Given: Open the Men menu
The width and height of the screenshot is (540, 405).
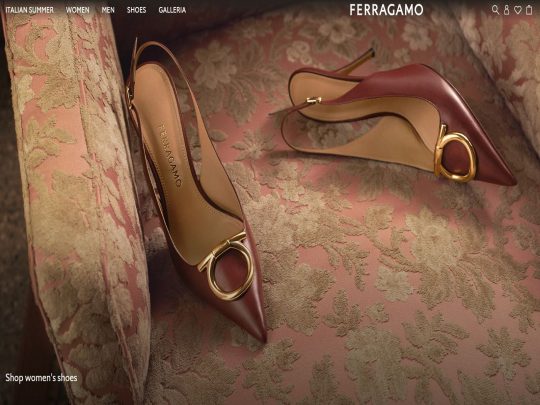Looking at the screenshot, I should coord(108,10).
